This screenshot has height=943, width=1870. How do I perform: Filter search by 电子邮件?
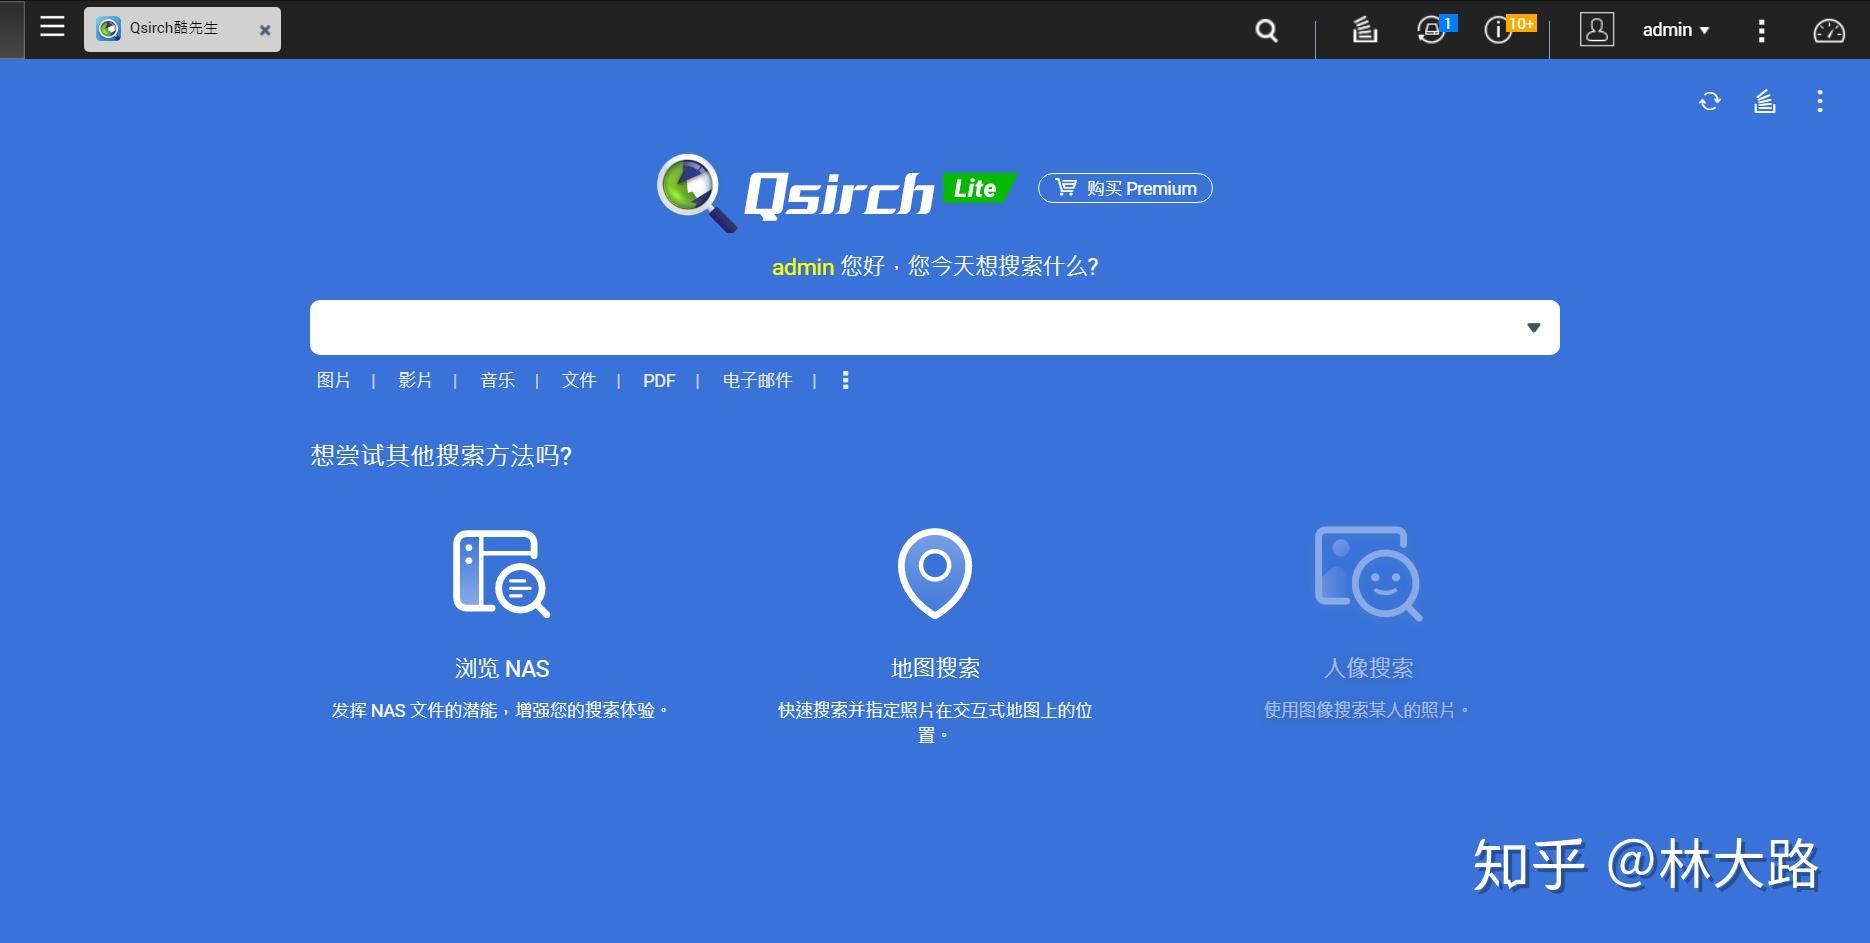pos(757,380)
